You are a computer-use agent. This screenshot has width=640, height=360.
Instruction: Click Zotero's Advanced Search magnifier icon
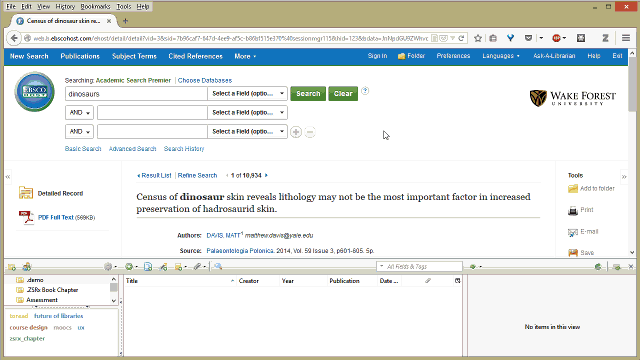pyautogui.click(x=218, y=267)
